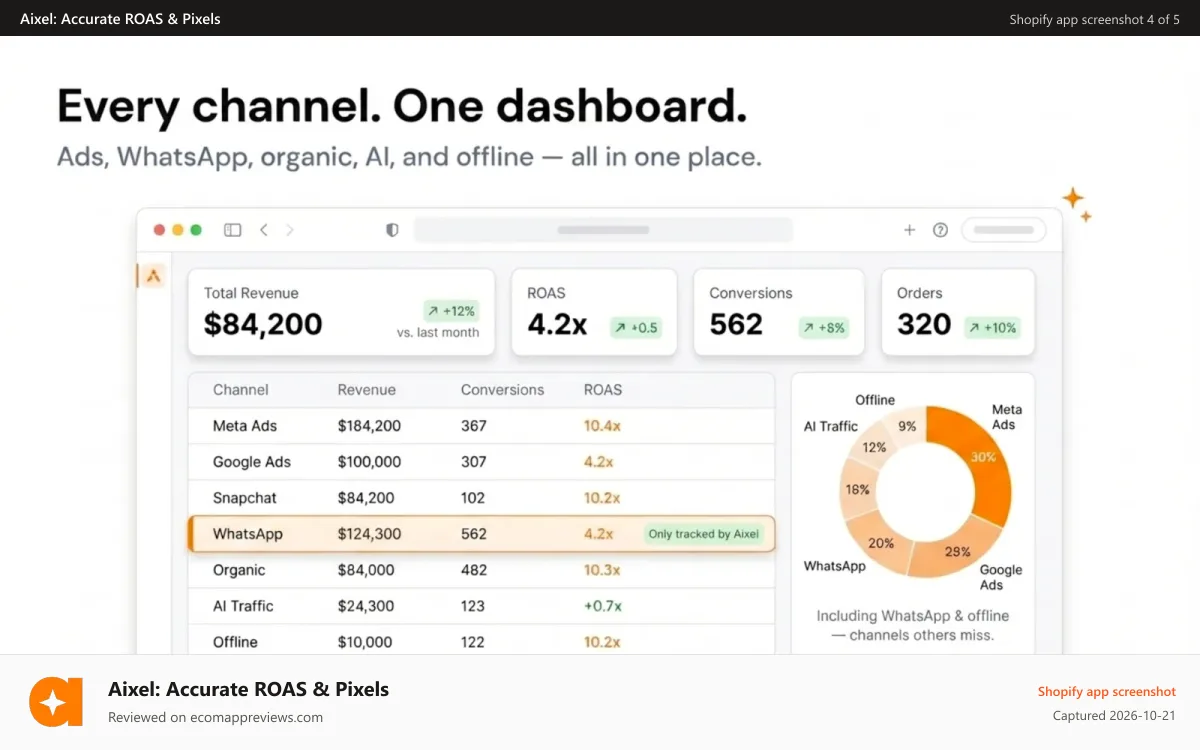
Task: Click the footer title 'Aixel: Accurate ROAS & Pixels'
Action: (x=248, y=689)
